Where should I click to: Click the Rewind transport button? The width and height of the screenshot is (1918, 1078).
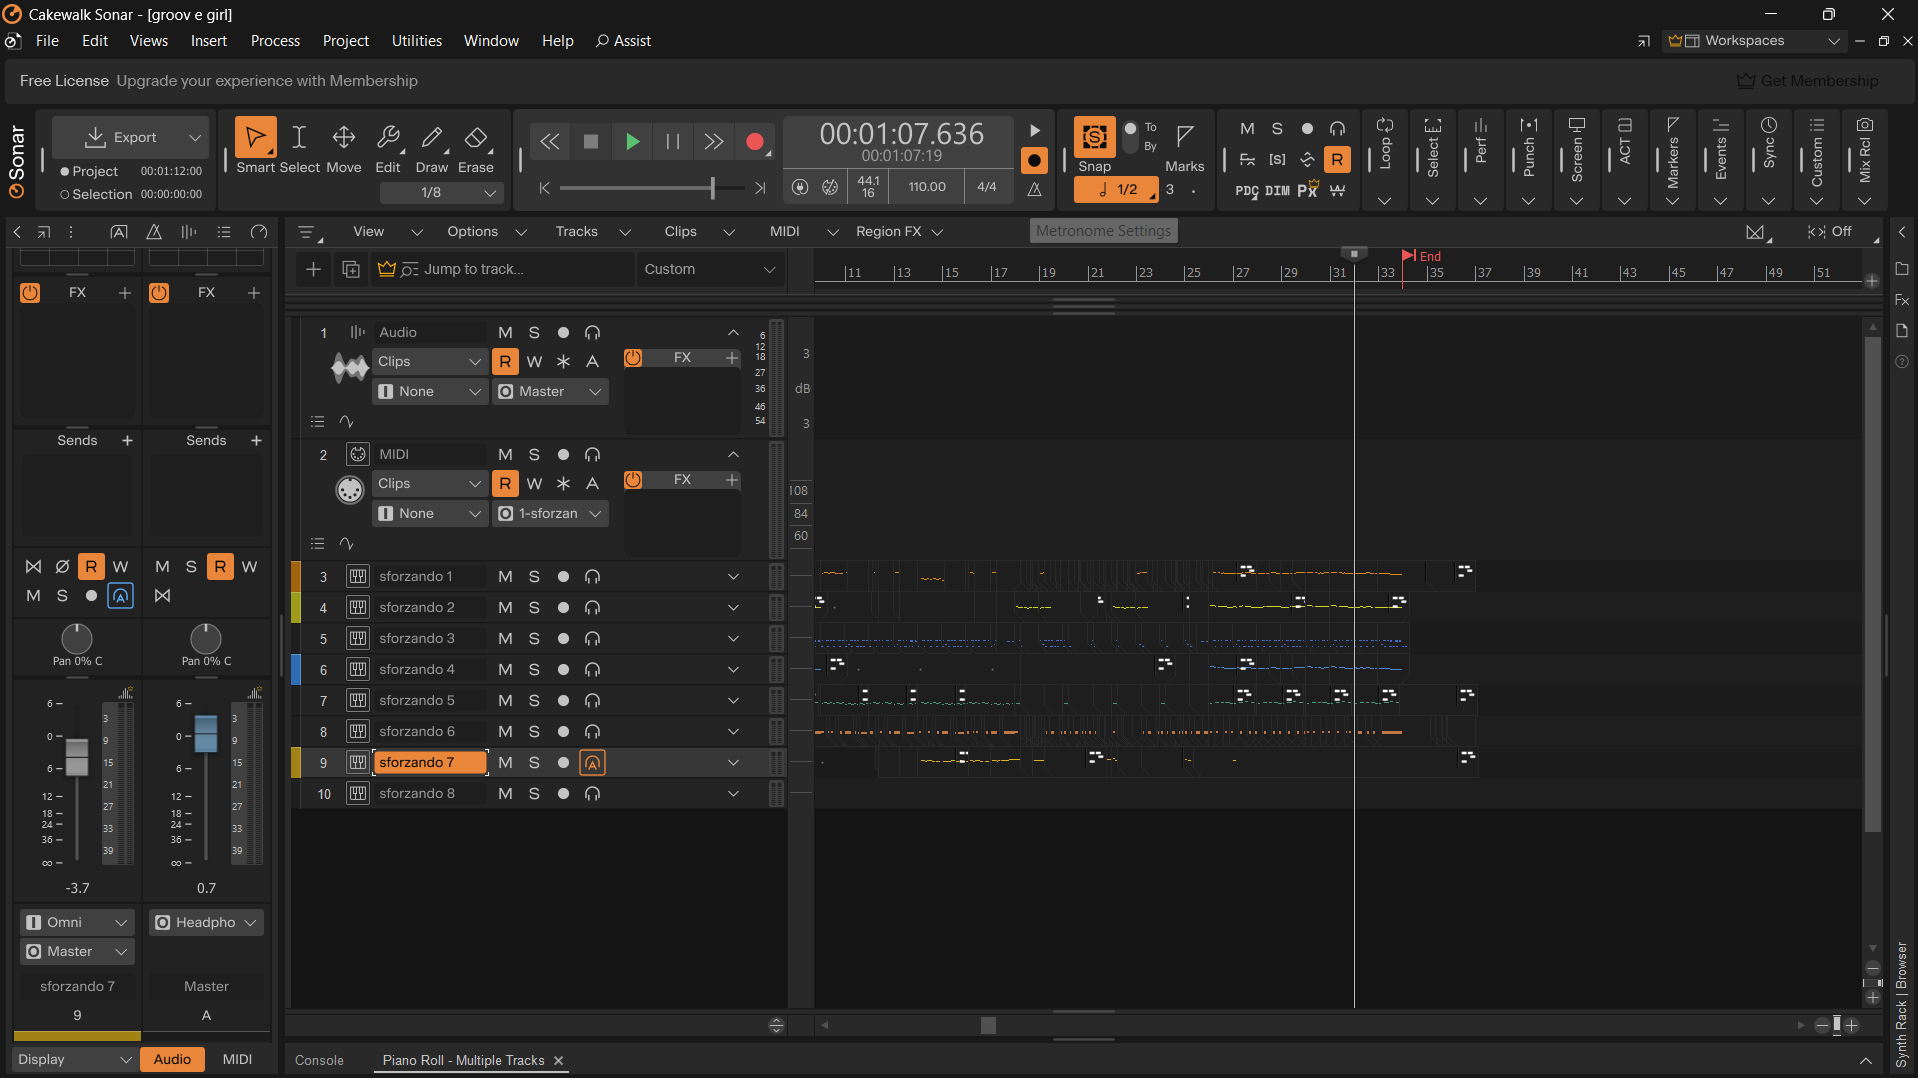(550, 142)
